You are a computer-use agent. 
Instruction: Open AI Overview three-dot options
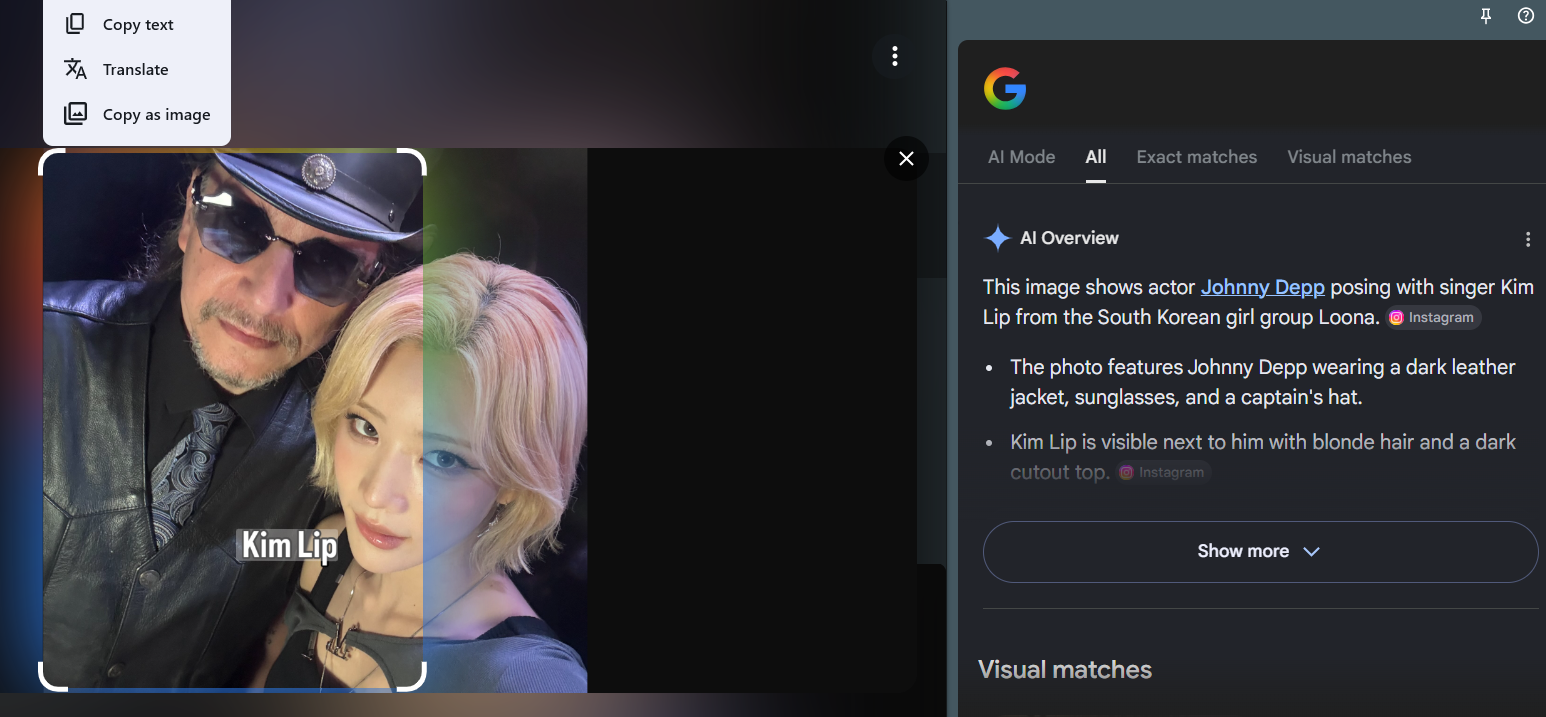click(1527, 239)
